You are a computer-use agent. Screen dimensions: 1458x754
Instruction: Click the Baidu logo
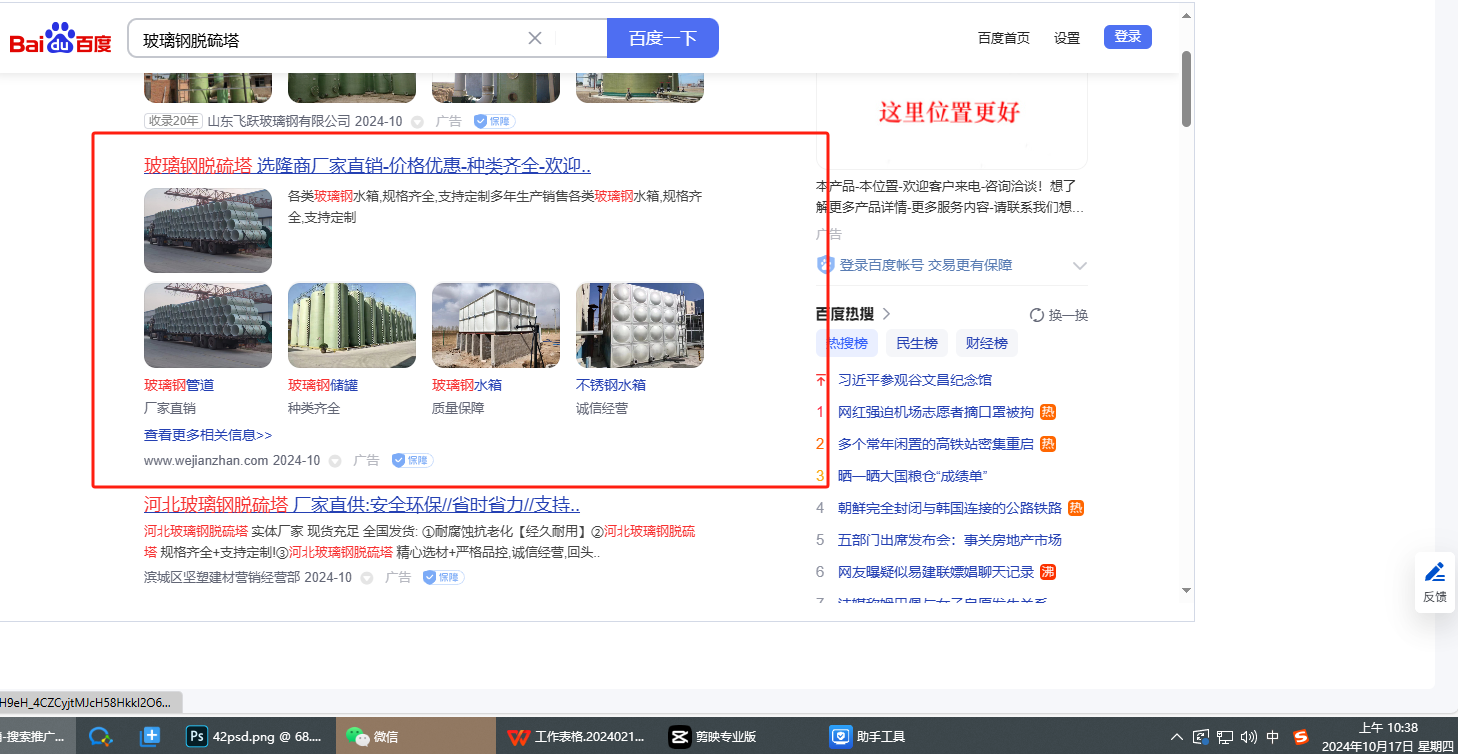click(x=61, y=39)
